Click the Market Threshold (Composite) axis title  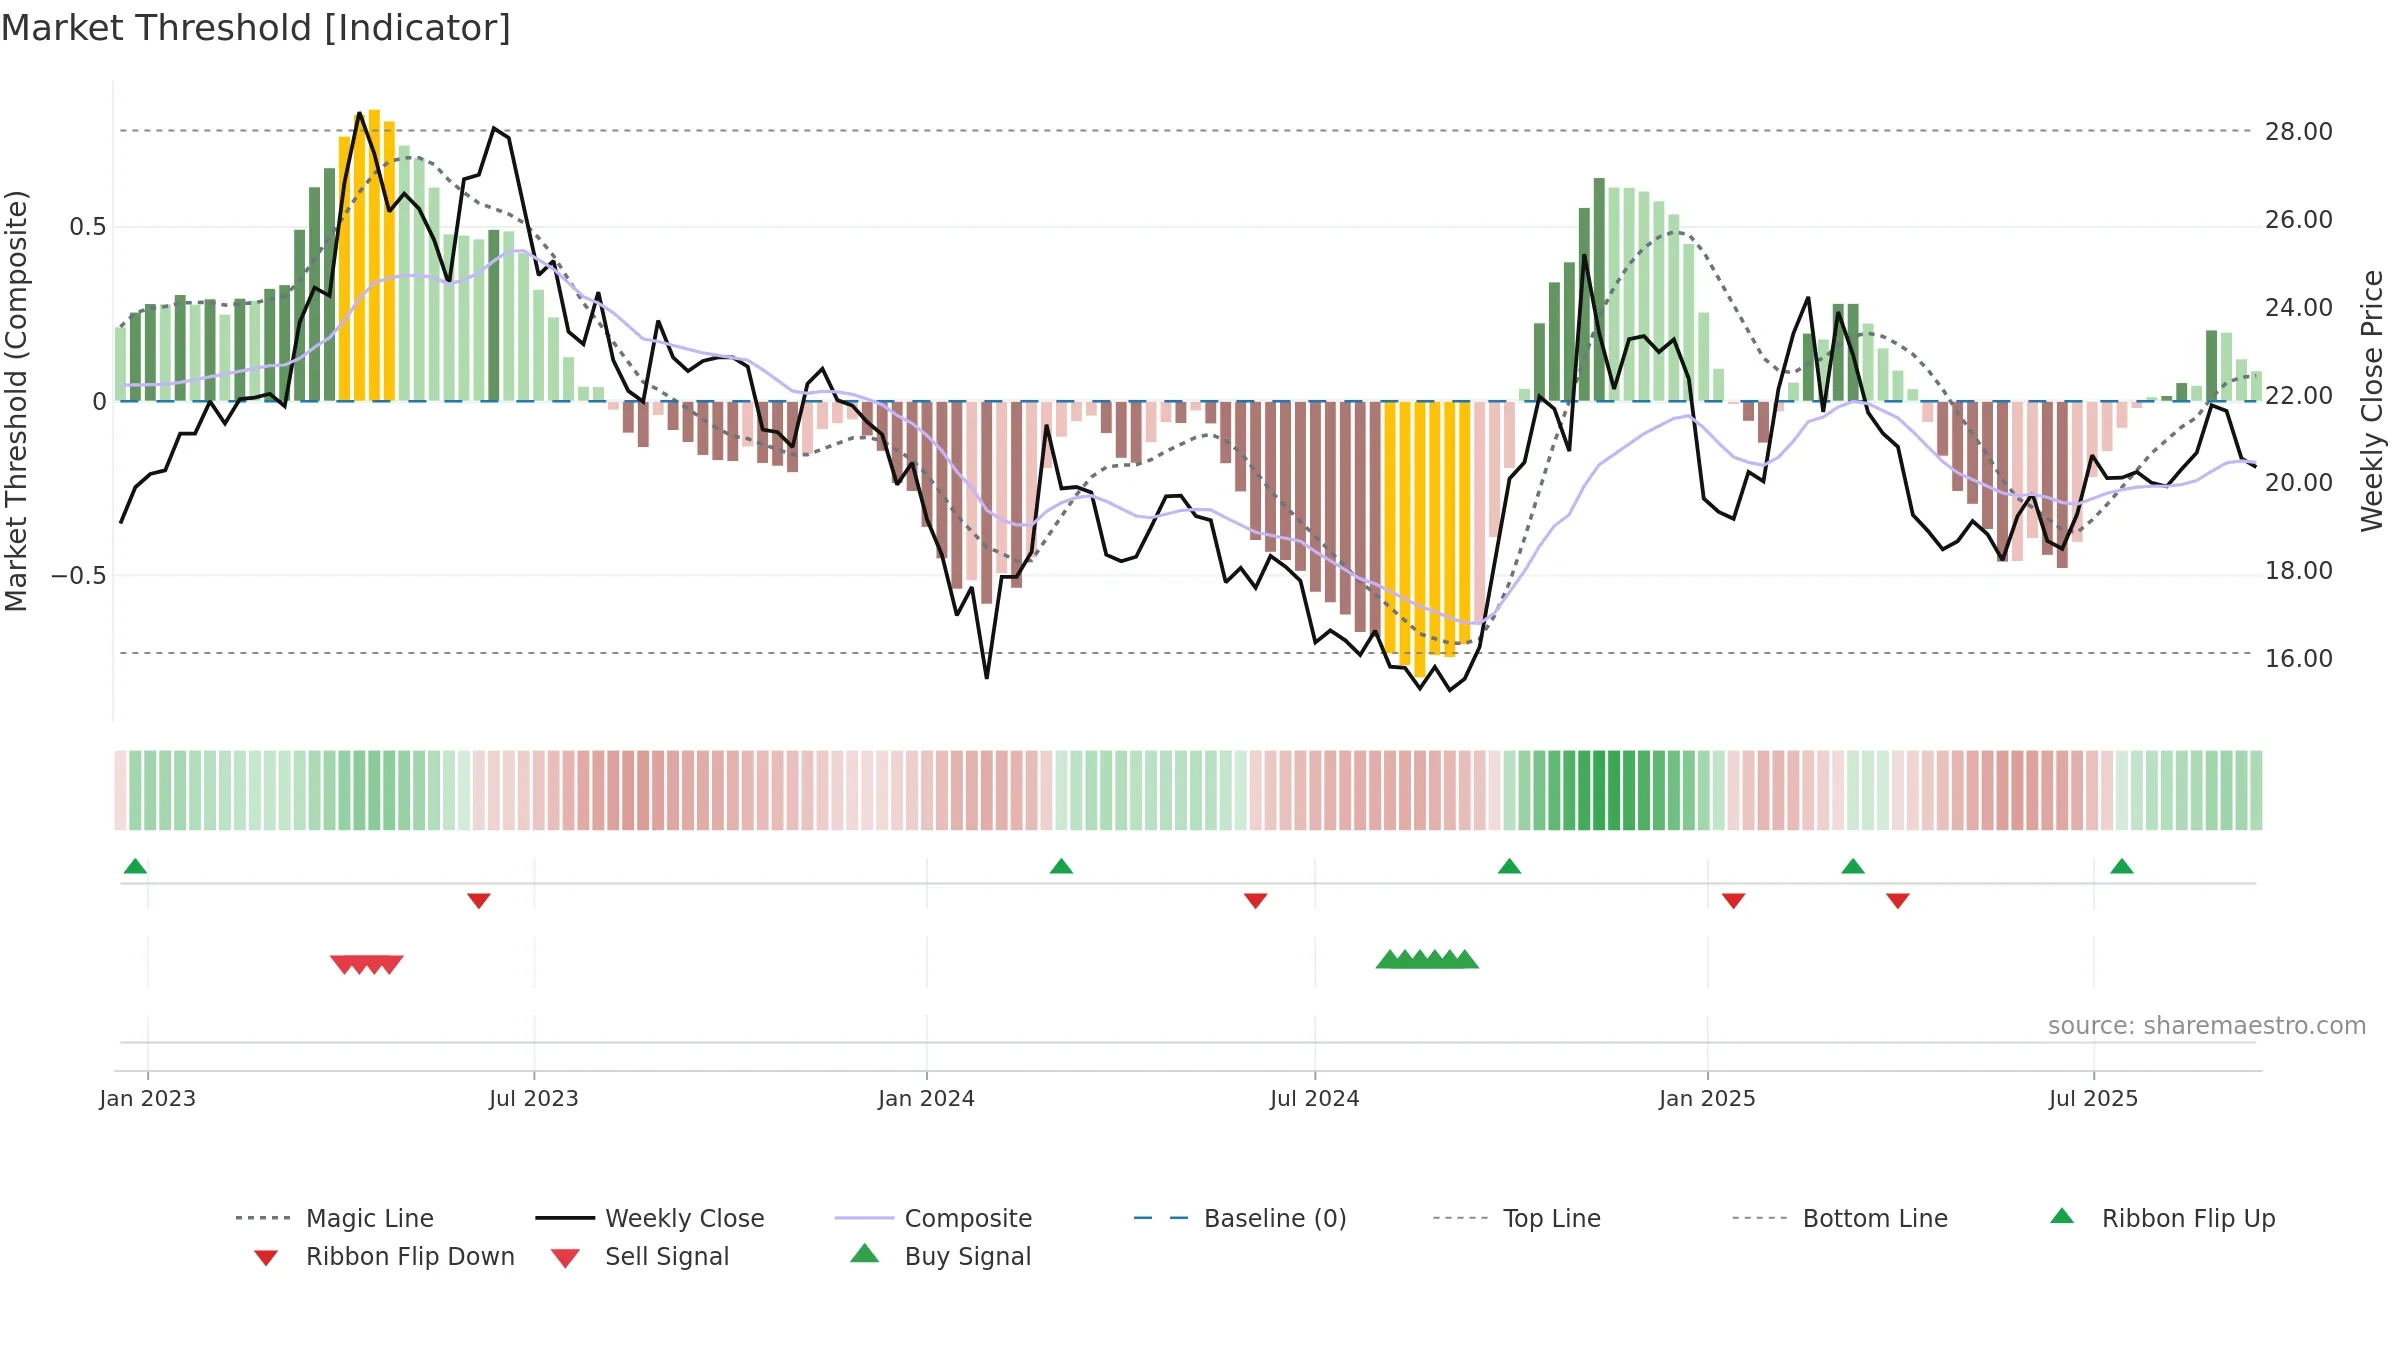pyautogui.click(x=17, y=401)
